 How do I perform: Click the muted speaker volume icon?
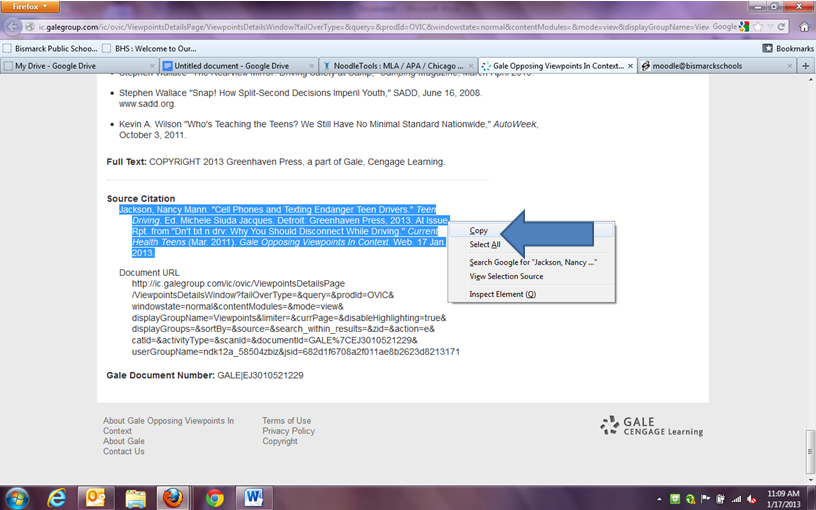[751, 499]
